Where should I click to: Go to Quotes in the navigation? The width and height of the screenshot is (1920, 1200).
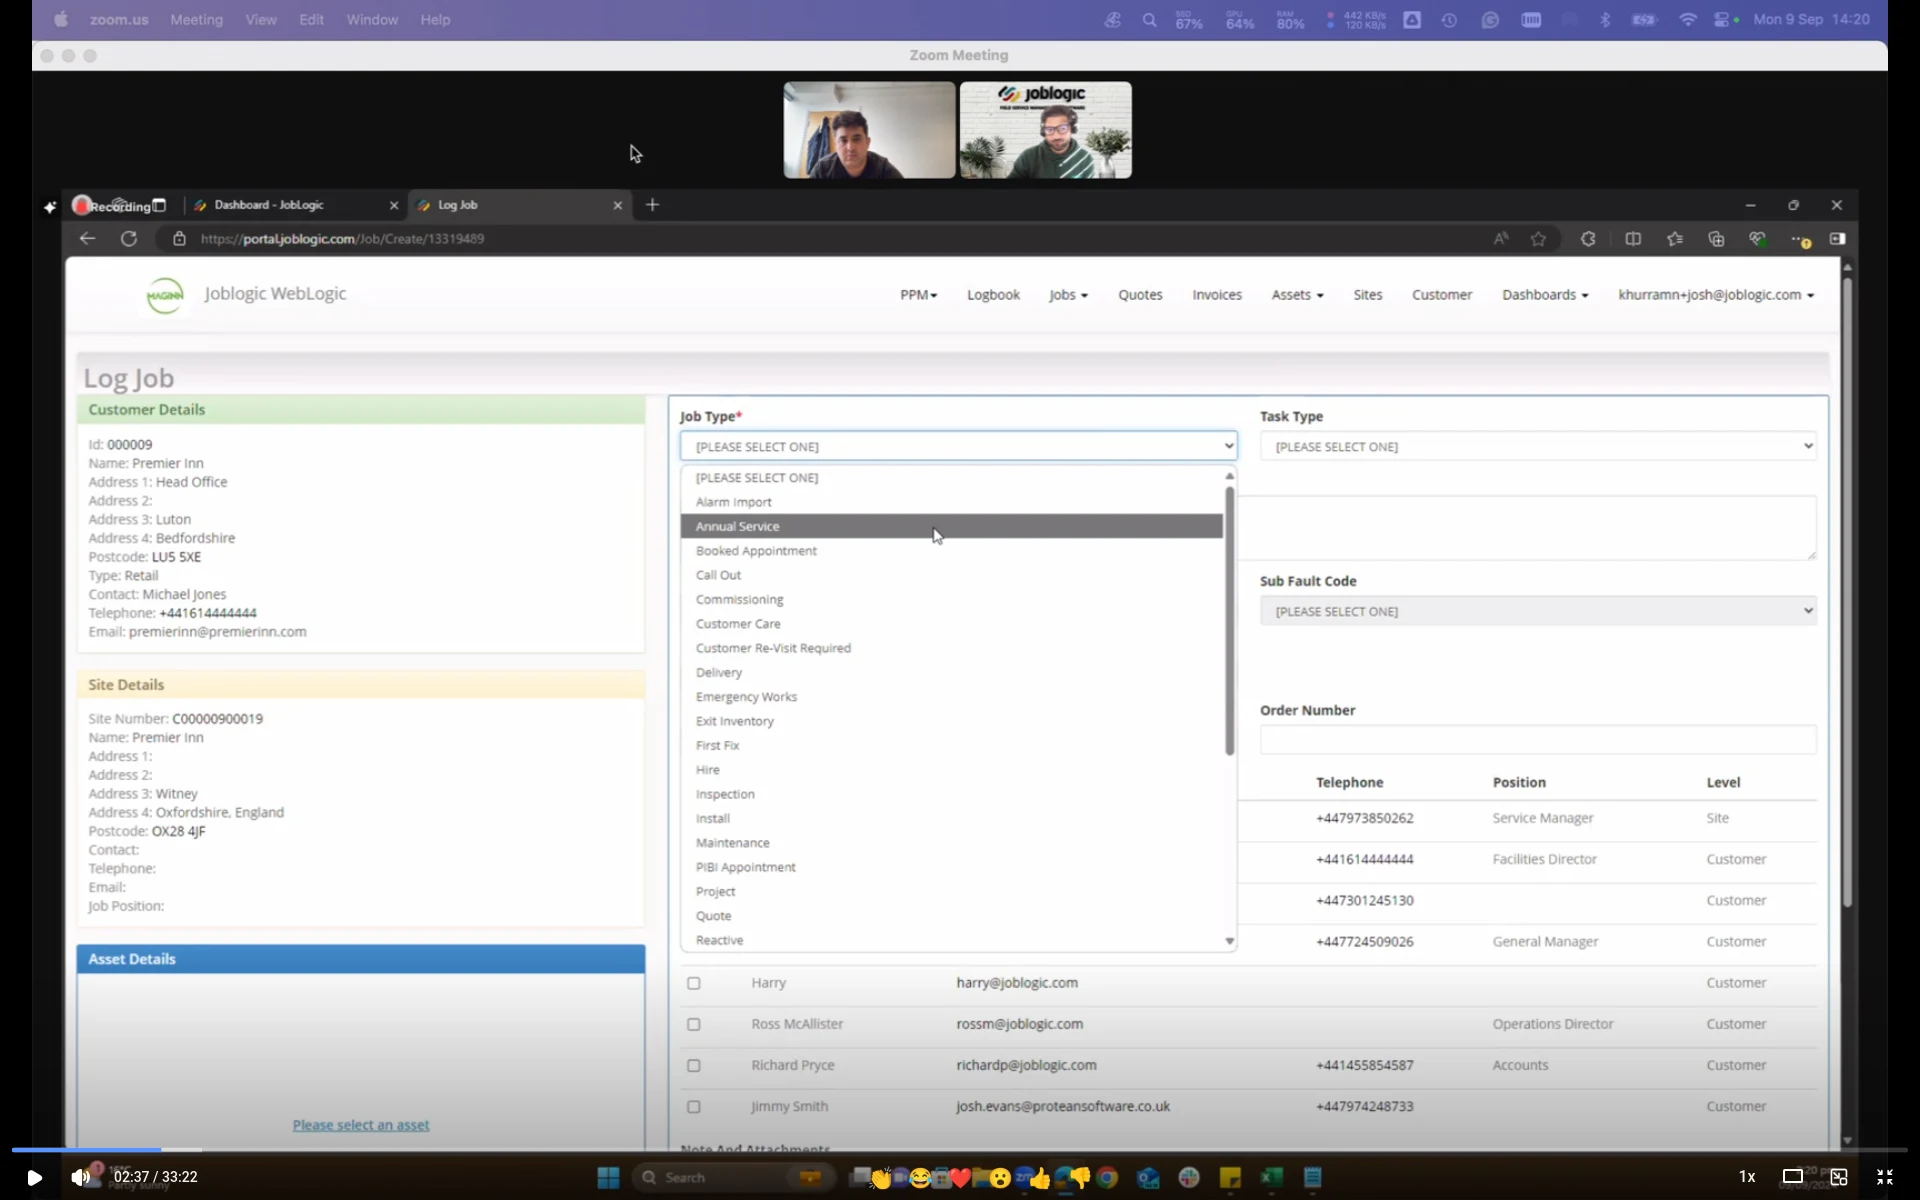point(1140,295)
